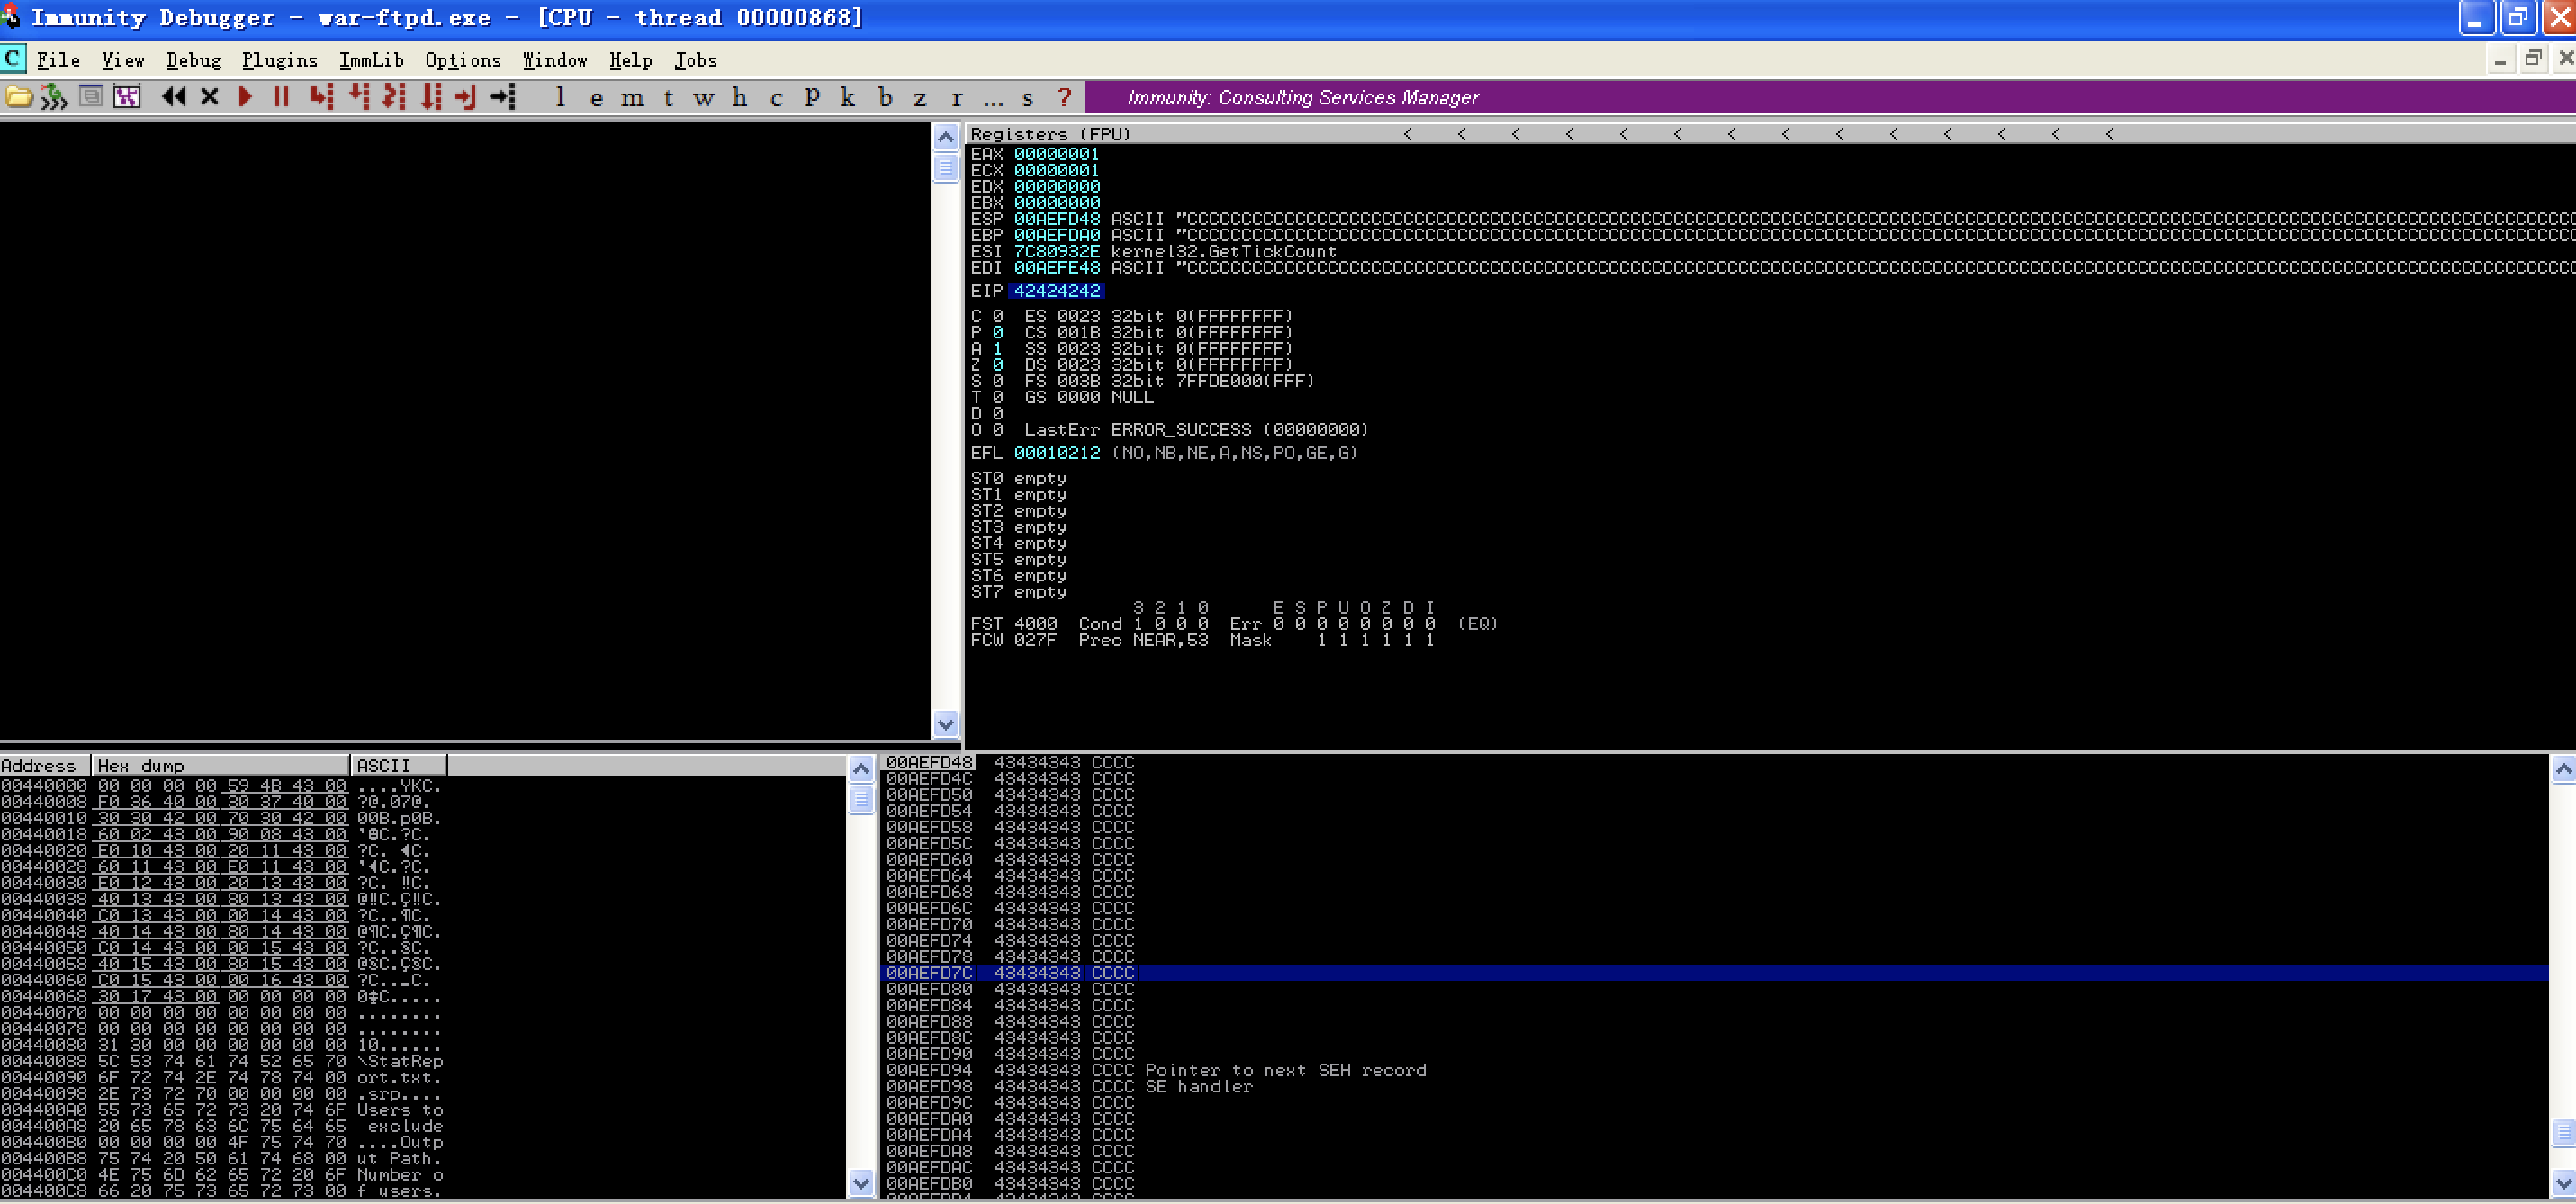Image resolution: width=2576 pixels, height=1204 pixels.
Task: Click the Address column header in dump
Action: (x=45, y=766)
